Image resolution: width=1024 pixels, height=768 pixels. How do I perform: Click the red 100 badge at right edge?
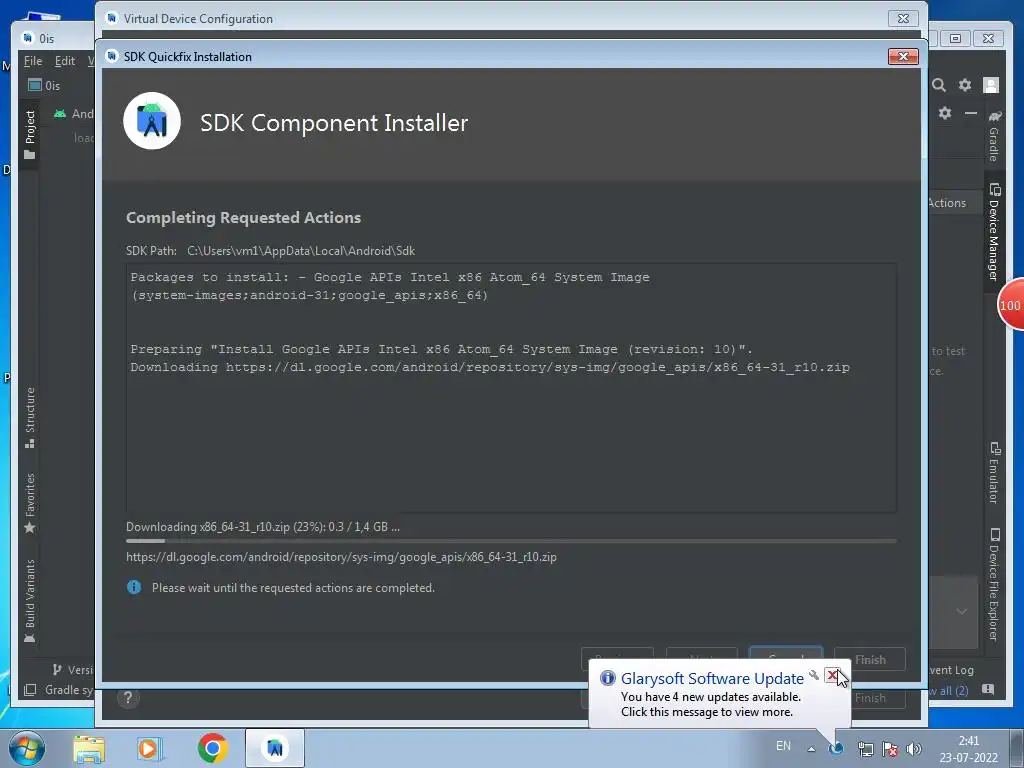1010,305
